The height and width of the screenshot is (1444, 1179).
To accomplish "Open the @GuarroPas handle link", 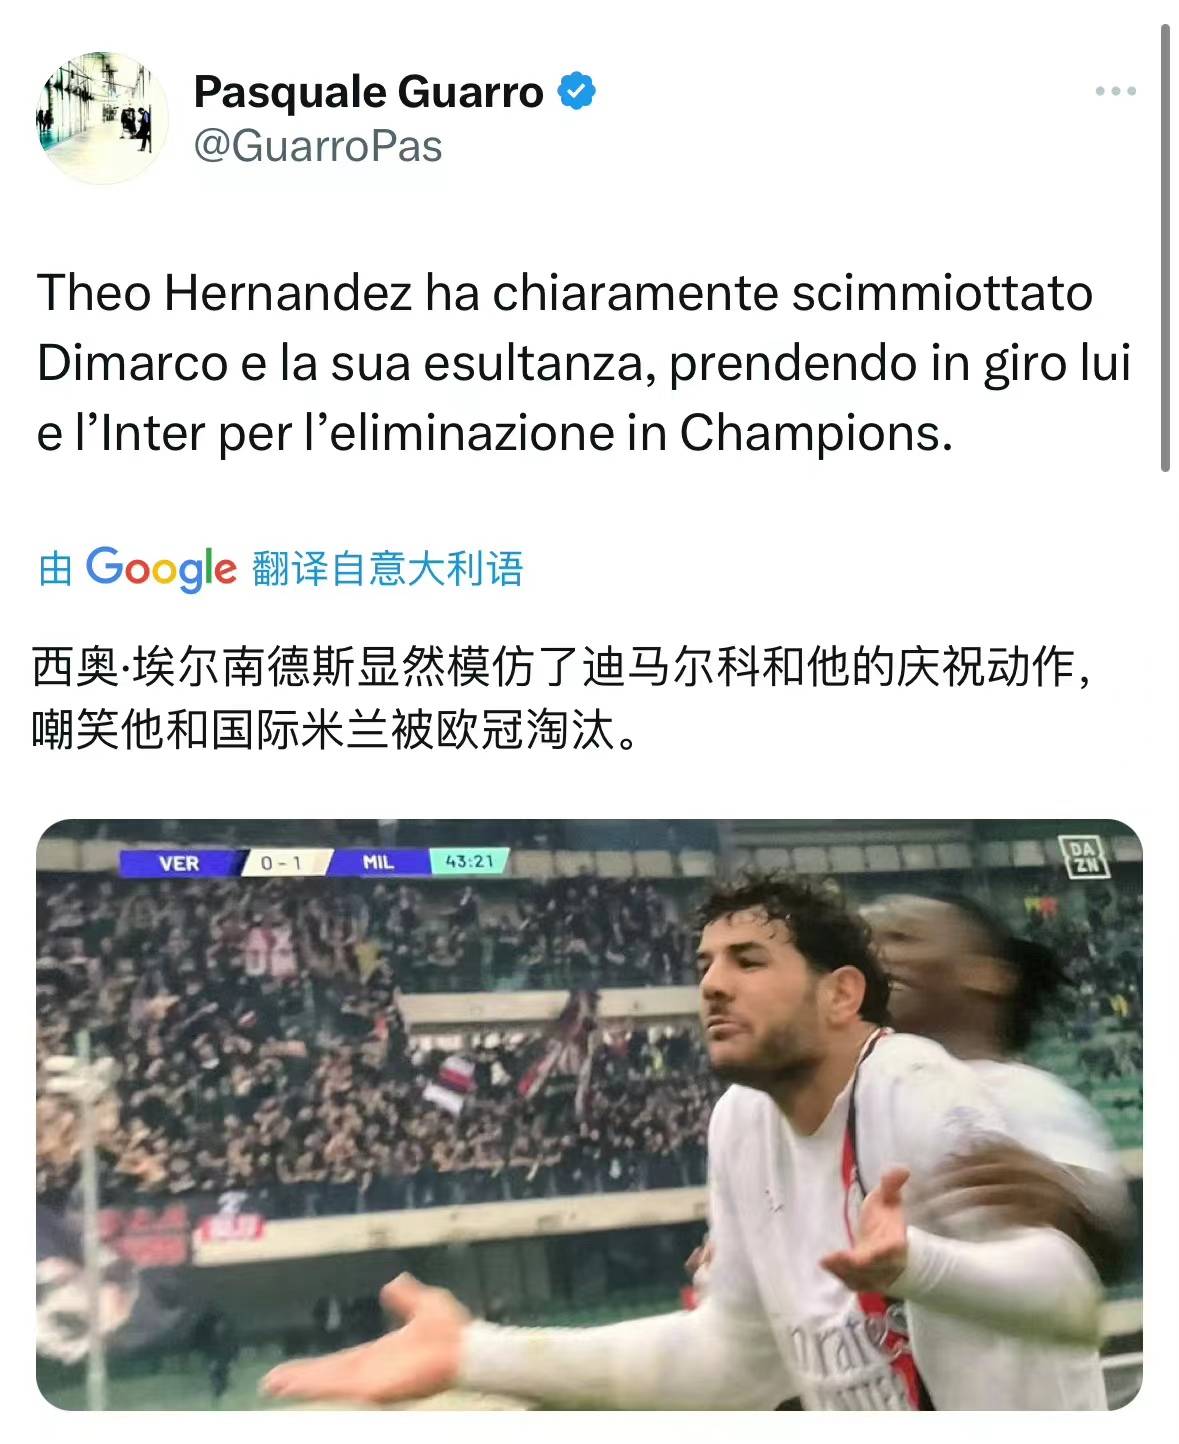I will pyautogui.click(x=317, y=146).
